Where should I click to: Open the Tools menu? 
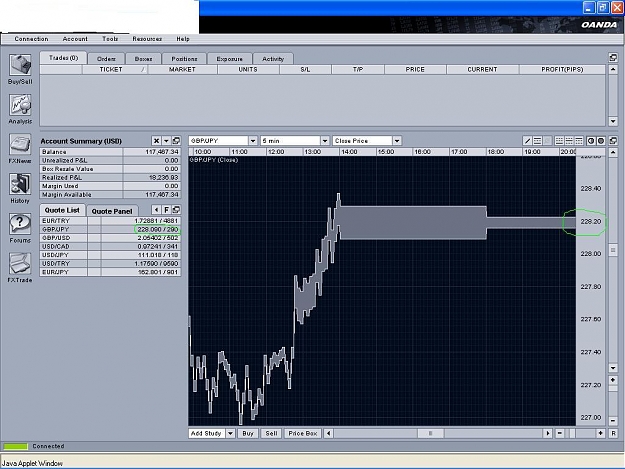(x=110, y=39)
